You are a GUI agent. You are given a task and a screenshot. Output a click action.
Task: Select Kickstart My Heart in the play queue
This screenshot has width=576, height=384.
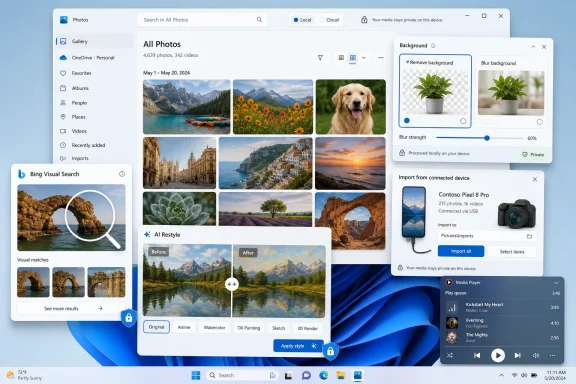click(x=502, y=307)
